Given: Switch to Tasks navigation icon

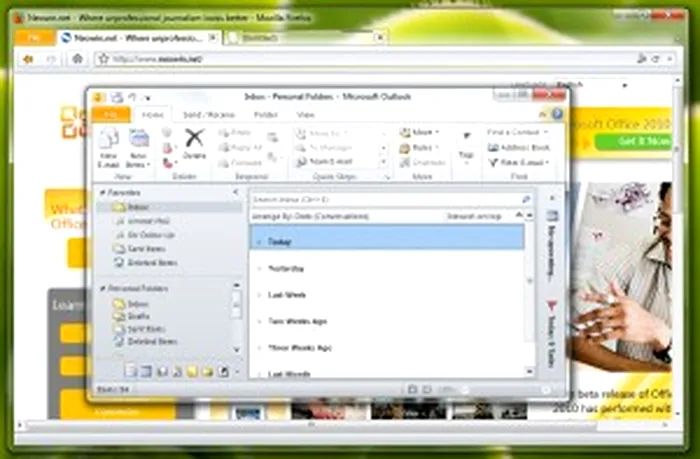Looking at the screenshot, I should pyautogui.click(x=177, y=371).
